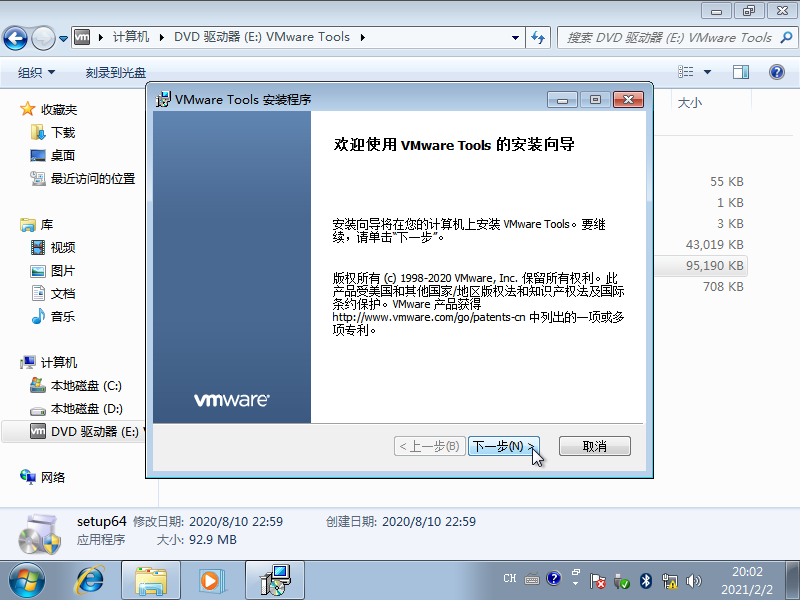The image size is (800, 600).
Task: Click the installer title bar icon
Action: pyautogui.click(x=163, y=99)
